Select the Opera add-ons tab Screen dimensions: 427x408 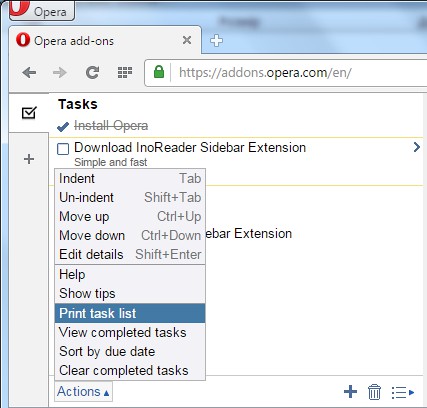tap(105, 41)
